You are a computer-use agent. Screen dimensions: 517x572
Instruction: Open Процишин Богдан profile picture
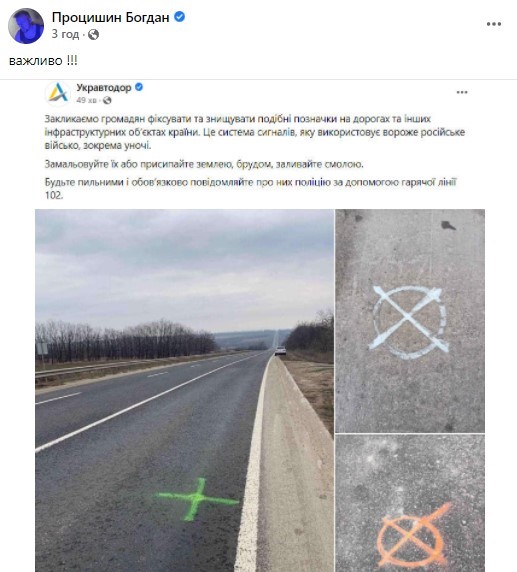click(x=26, y=26)
